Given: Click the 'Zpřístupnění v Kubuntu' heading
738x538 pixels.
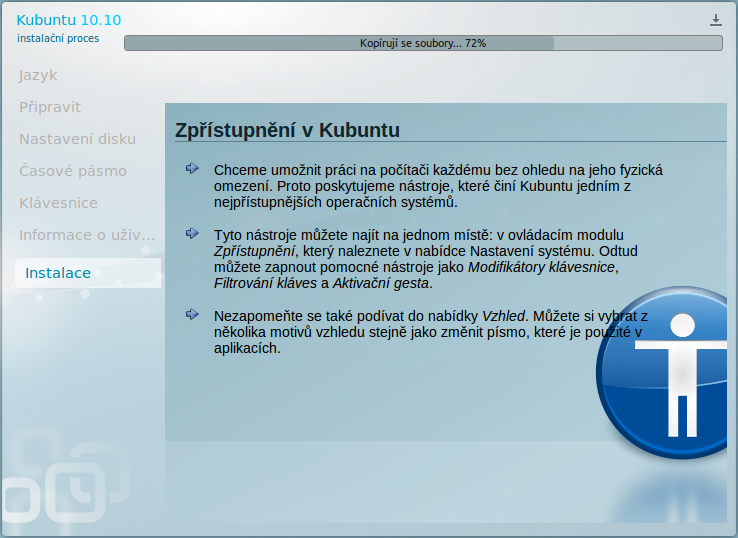Looking at the screenshot, I should (288, 130).
